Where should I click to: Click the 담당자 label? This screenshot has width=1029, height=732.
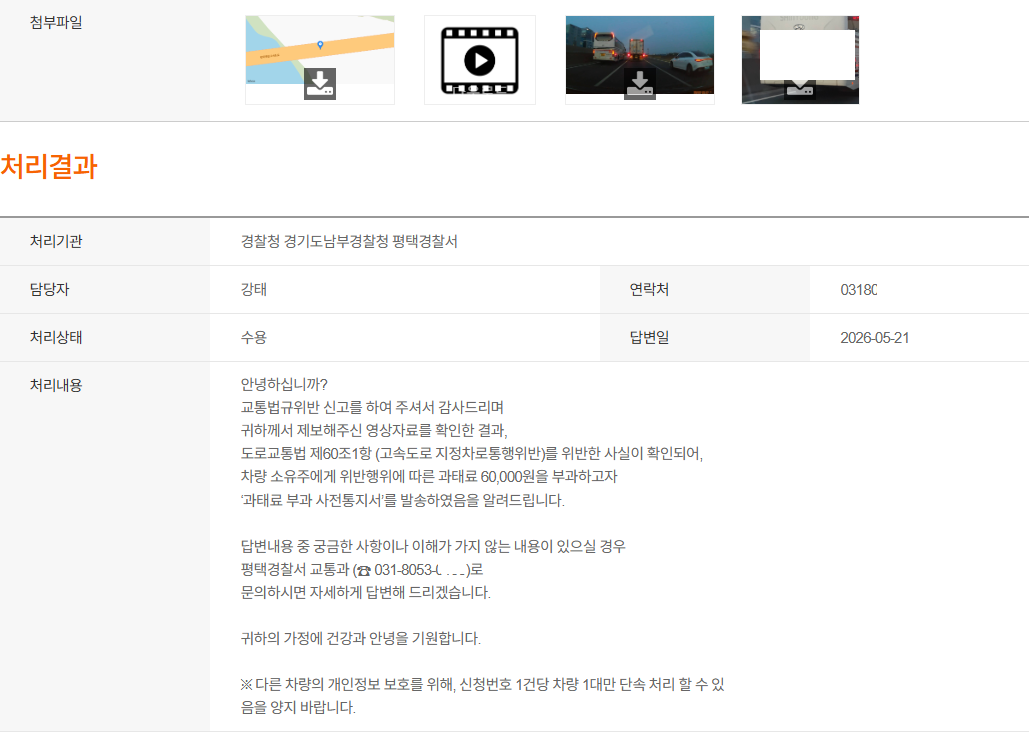tap(49, 290)
